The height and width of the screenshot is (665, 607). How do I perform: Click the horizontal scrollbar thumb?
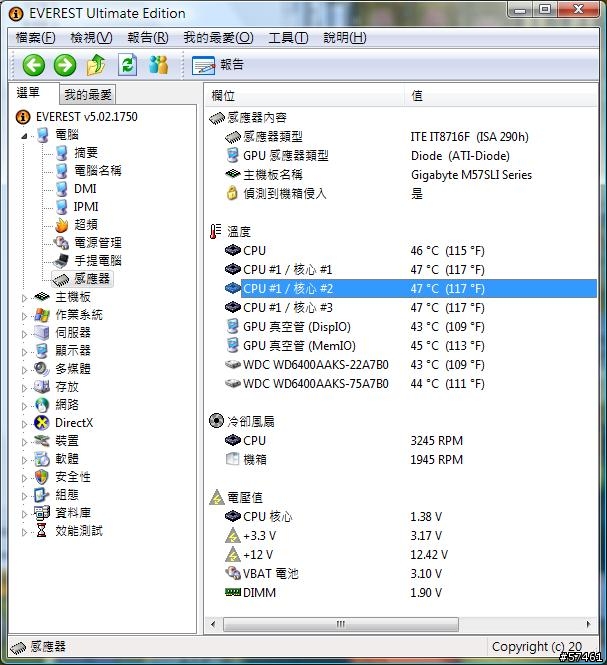[x=341, y=624]
